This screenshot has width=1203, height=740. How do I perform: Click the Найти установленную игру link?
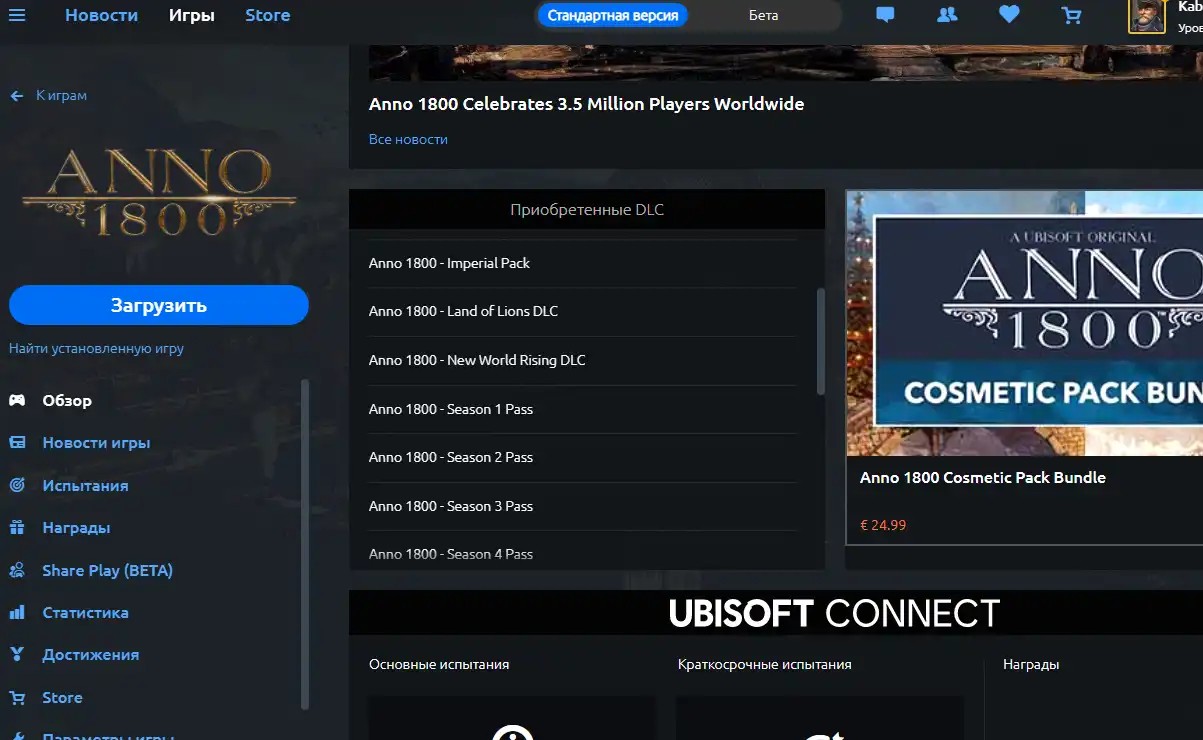click(x=96, y=349)
